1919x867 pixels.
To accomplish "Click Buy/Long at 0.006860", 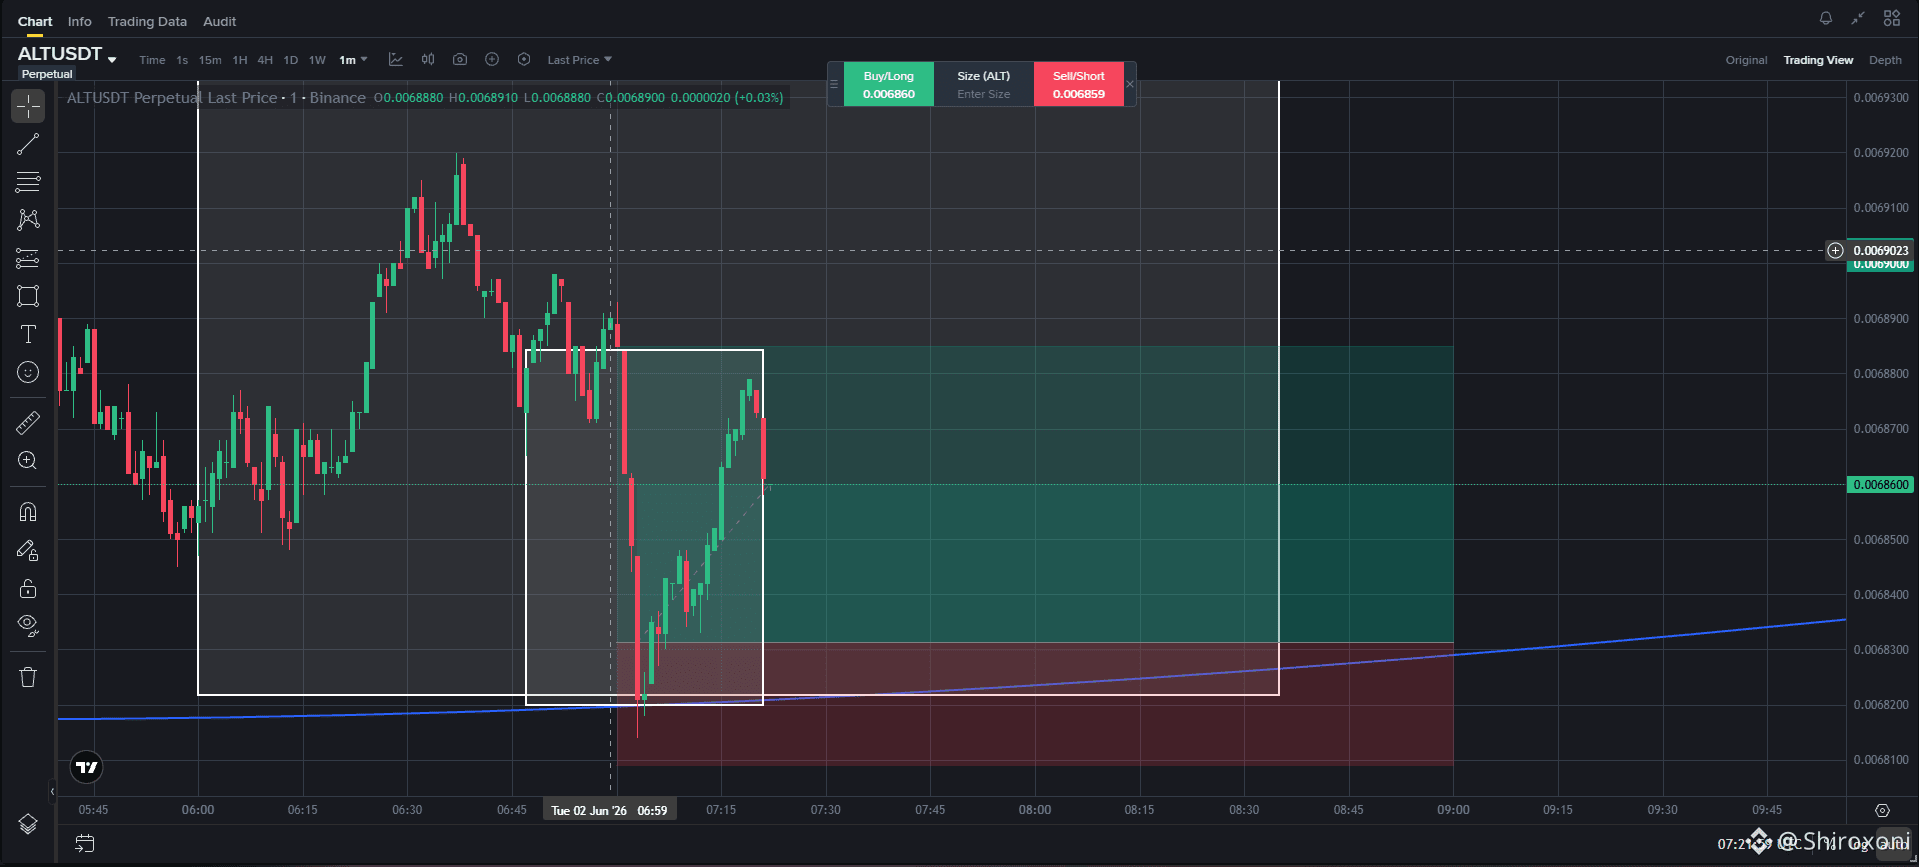I will 888,84.
